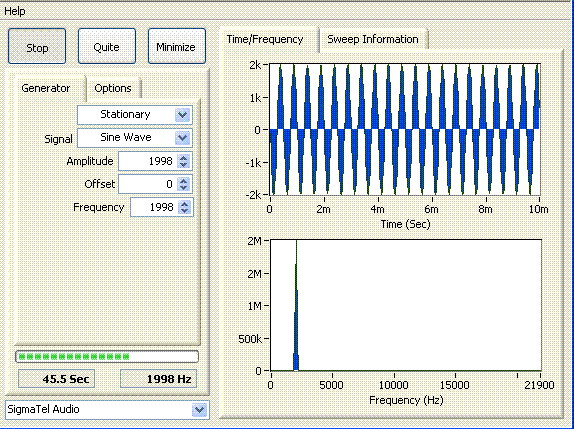574x429 pixels.
Task: Click the spectrum peak near 2000 Hz
Action: (296, 305)
